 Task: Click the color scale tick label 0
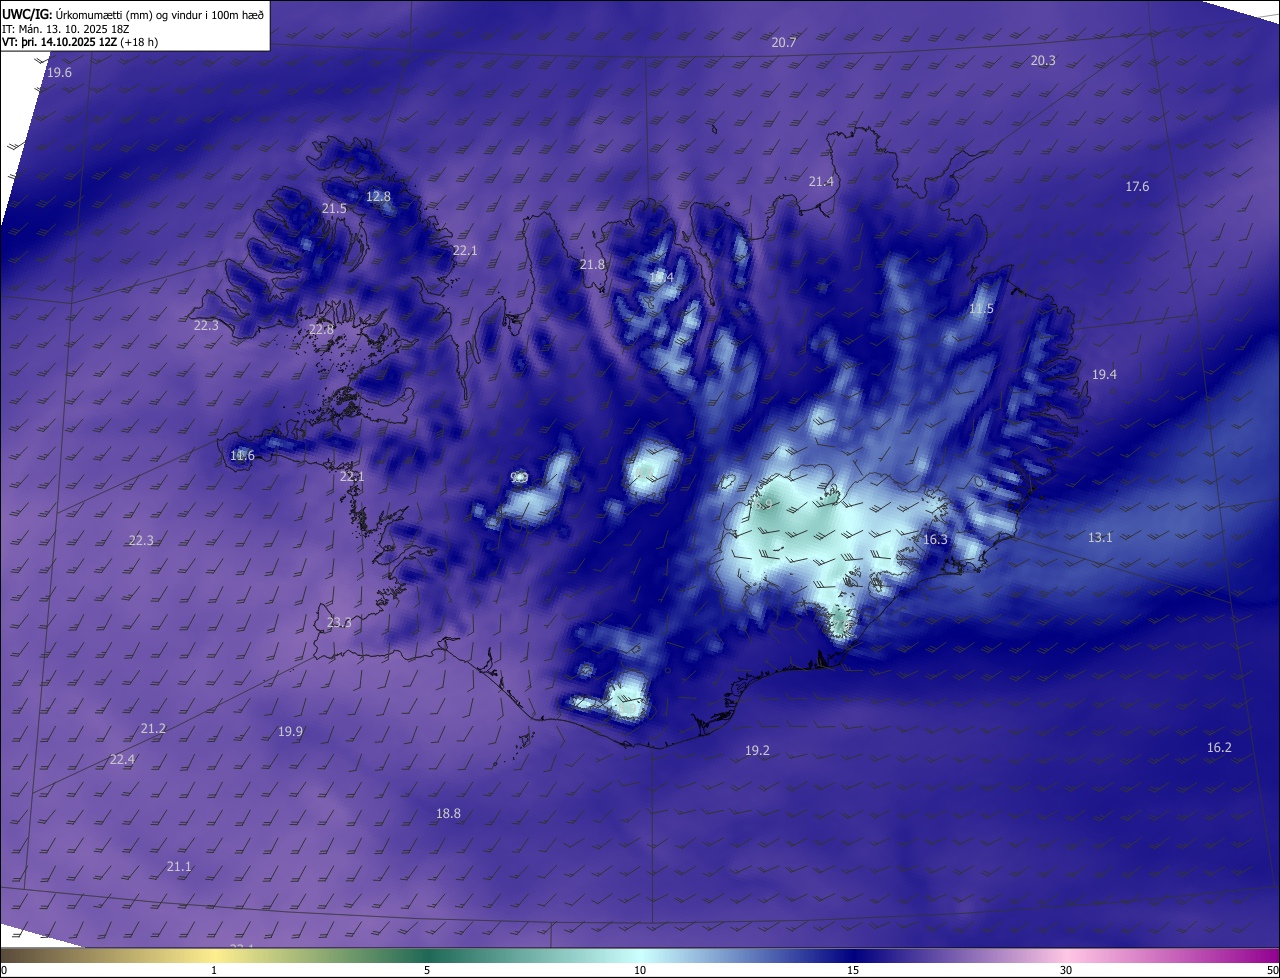pyautogui.click(x=3, y=970)
